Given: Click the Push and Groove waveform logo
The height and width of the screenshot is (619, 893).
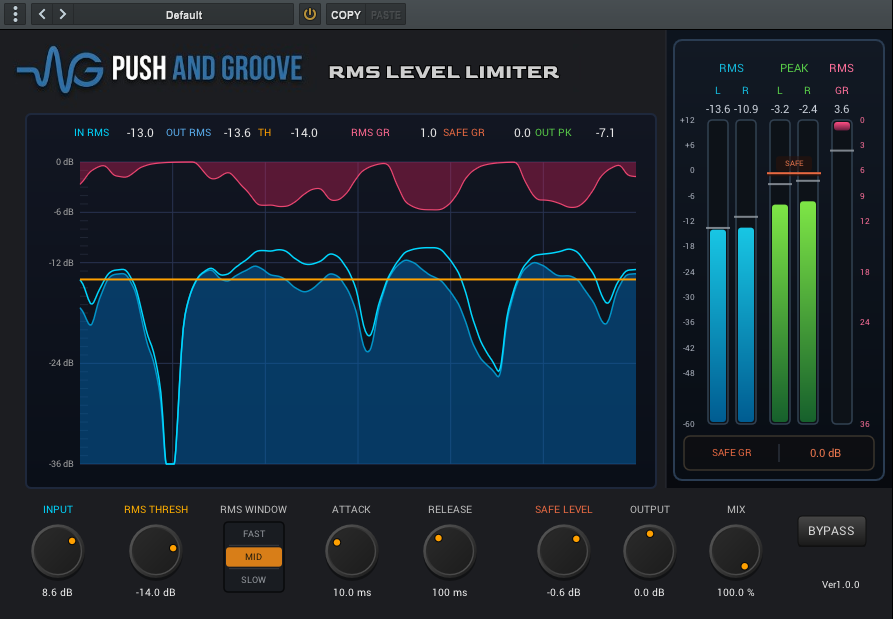Looking at the screenshot, I should pyautogui.click(x=60, y=69).
